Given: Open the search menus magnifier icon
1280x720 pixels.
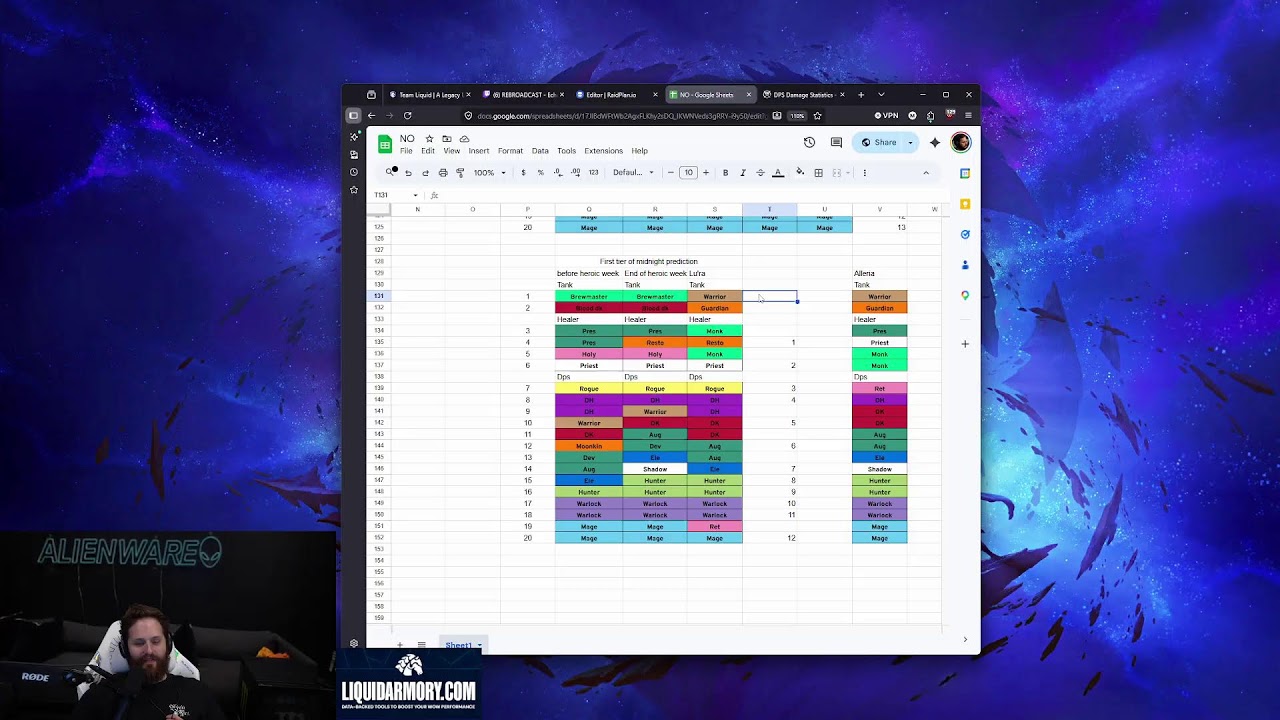Looking at the screenshot, I should click(390, 172).
